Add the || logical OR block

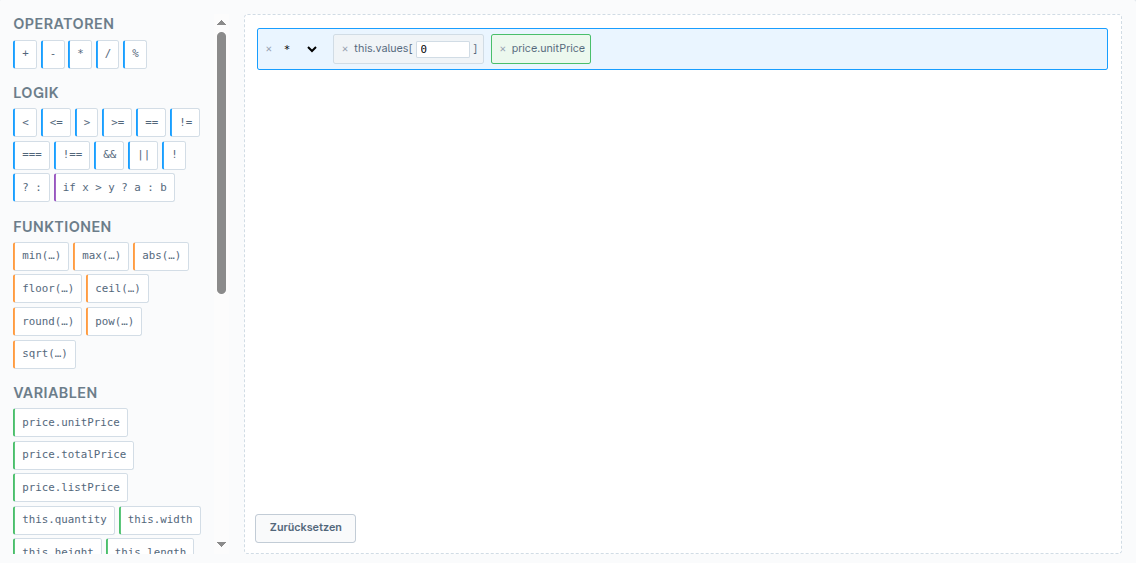pos(143,155)
